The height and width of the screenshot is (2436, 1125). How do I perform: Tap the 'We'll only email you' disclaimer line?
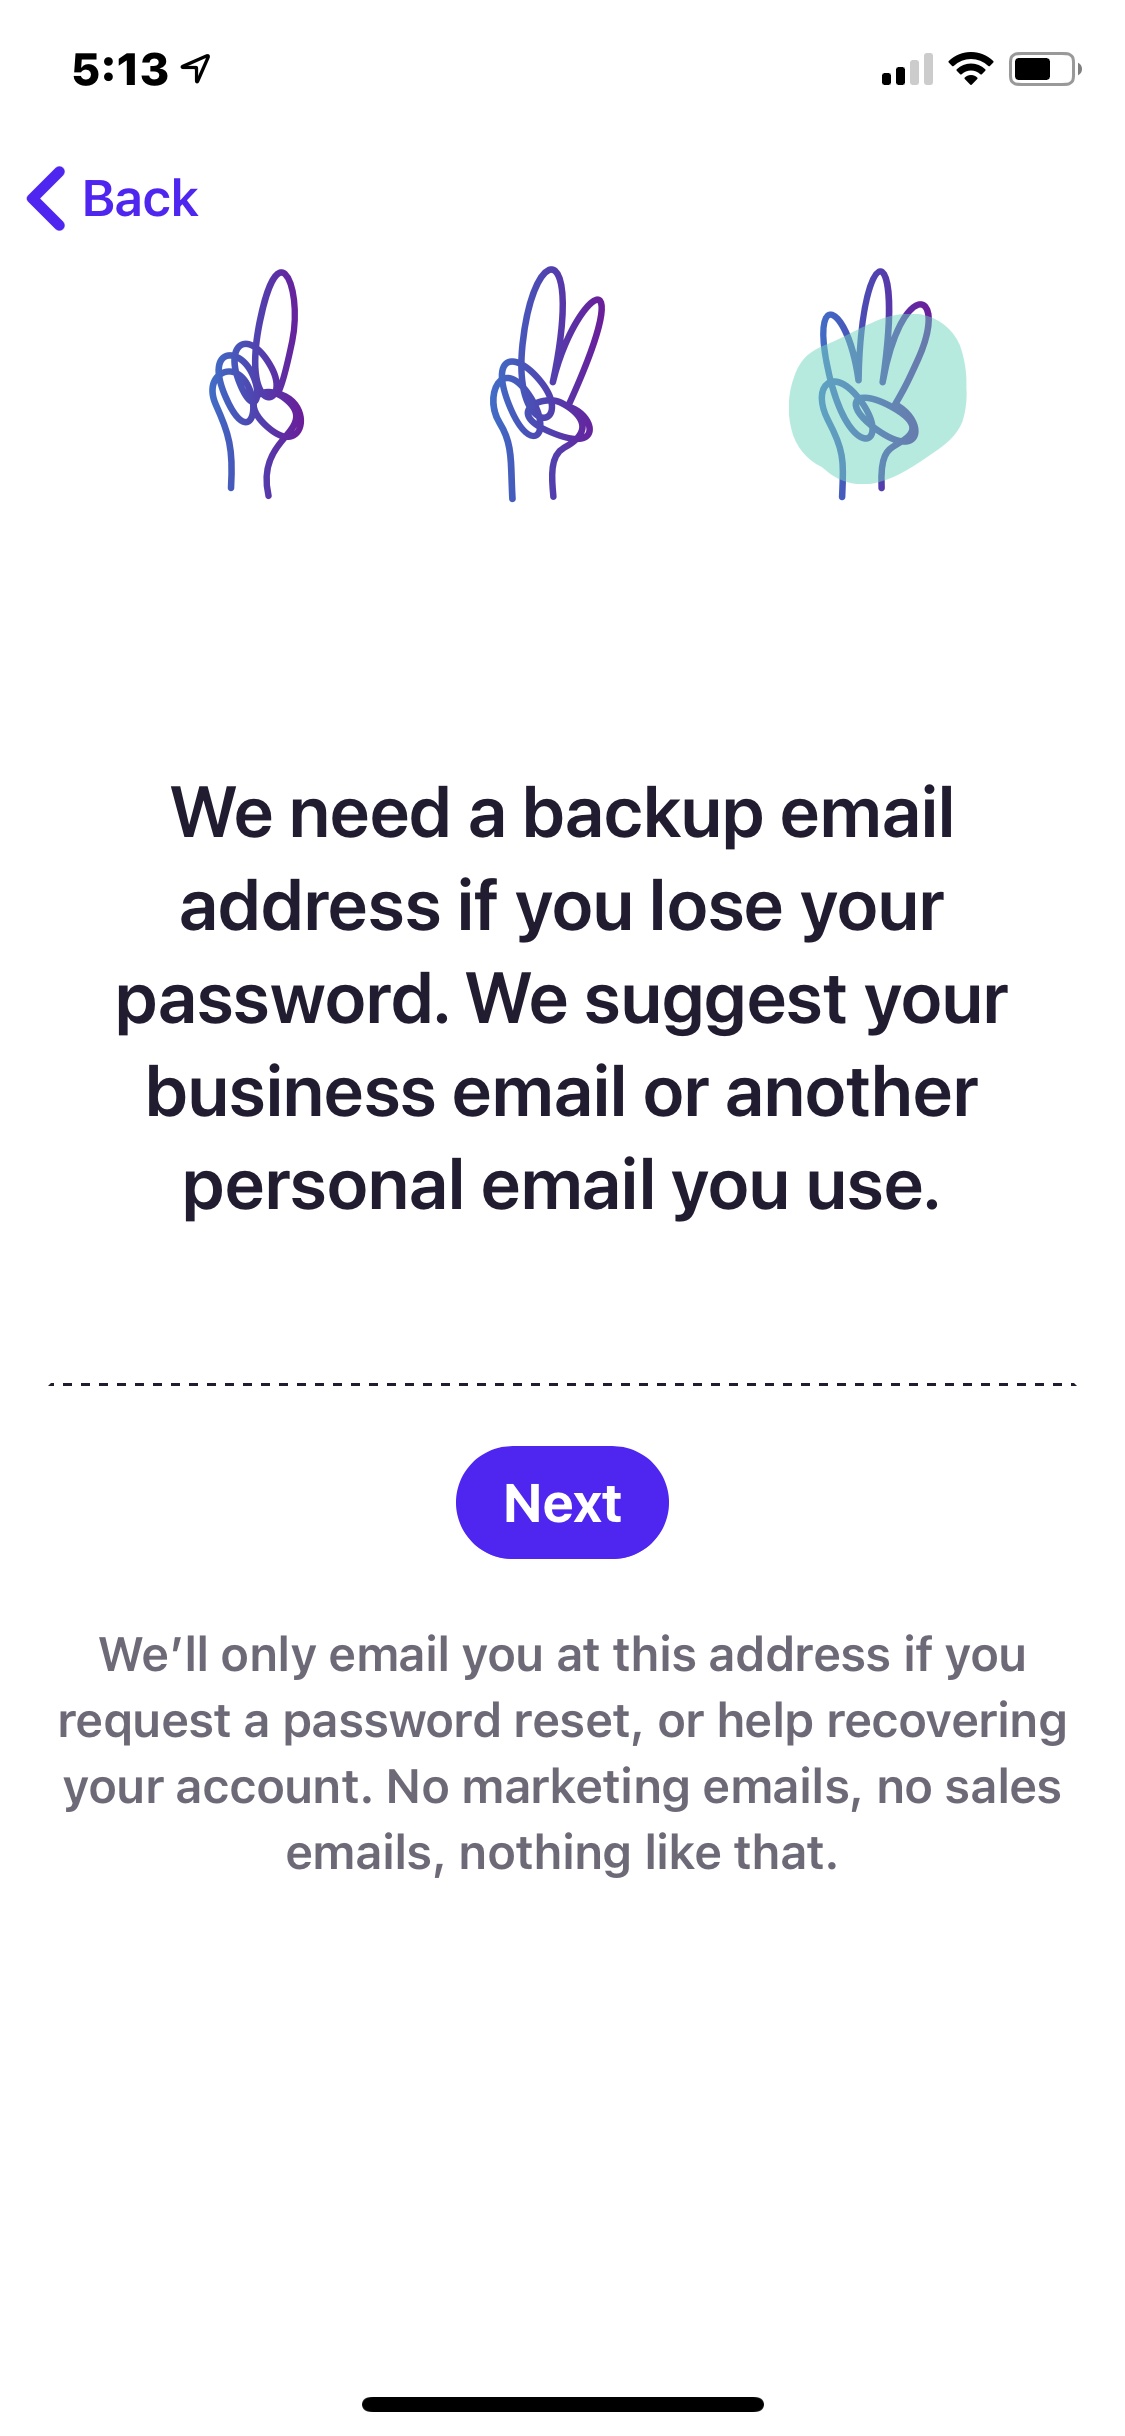(x=562, y=1655)
